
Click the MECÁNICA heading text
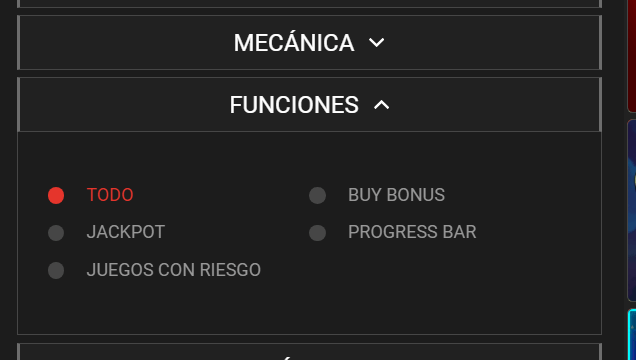click(x=294, y=43)
